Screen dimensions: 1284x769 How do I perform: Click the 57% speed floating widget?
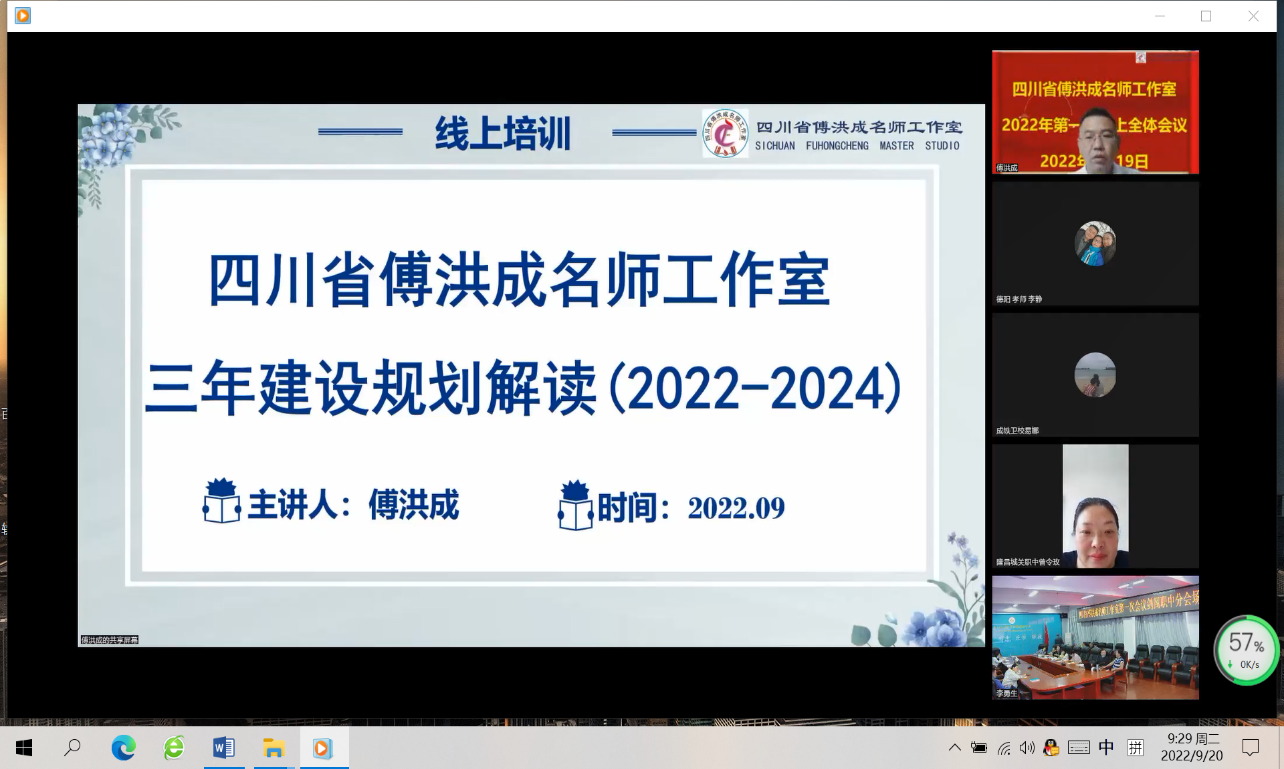point(1246,650)
